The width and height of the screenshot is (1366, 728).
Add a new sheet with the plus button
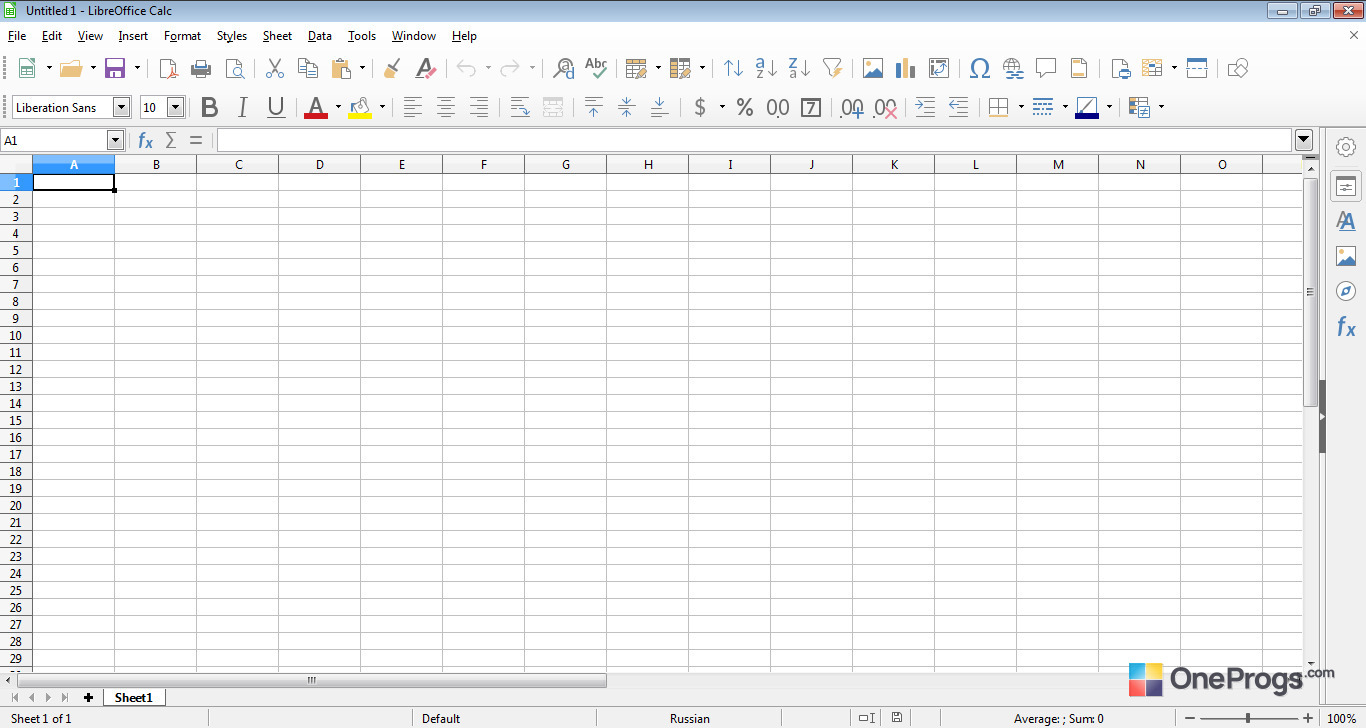[88, 697]
